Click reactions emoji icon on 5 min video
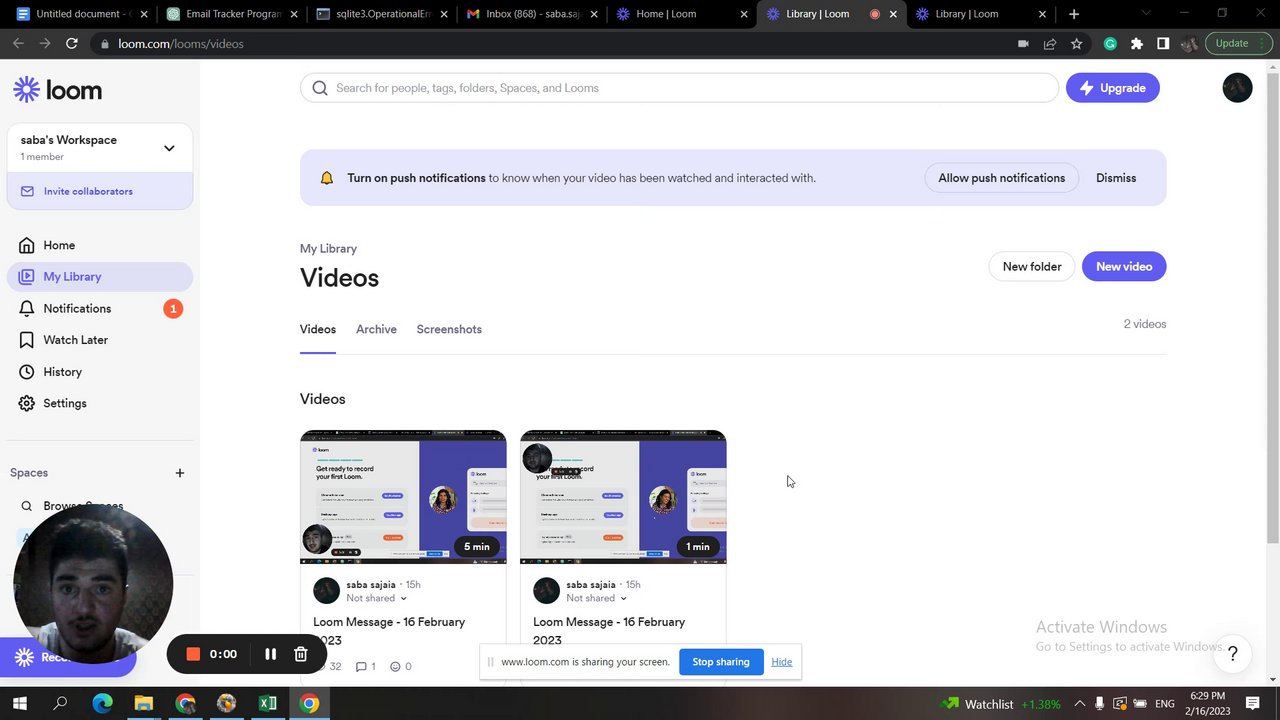 [395, 667]
